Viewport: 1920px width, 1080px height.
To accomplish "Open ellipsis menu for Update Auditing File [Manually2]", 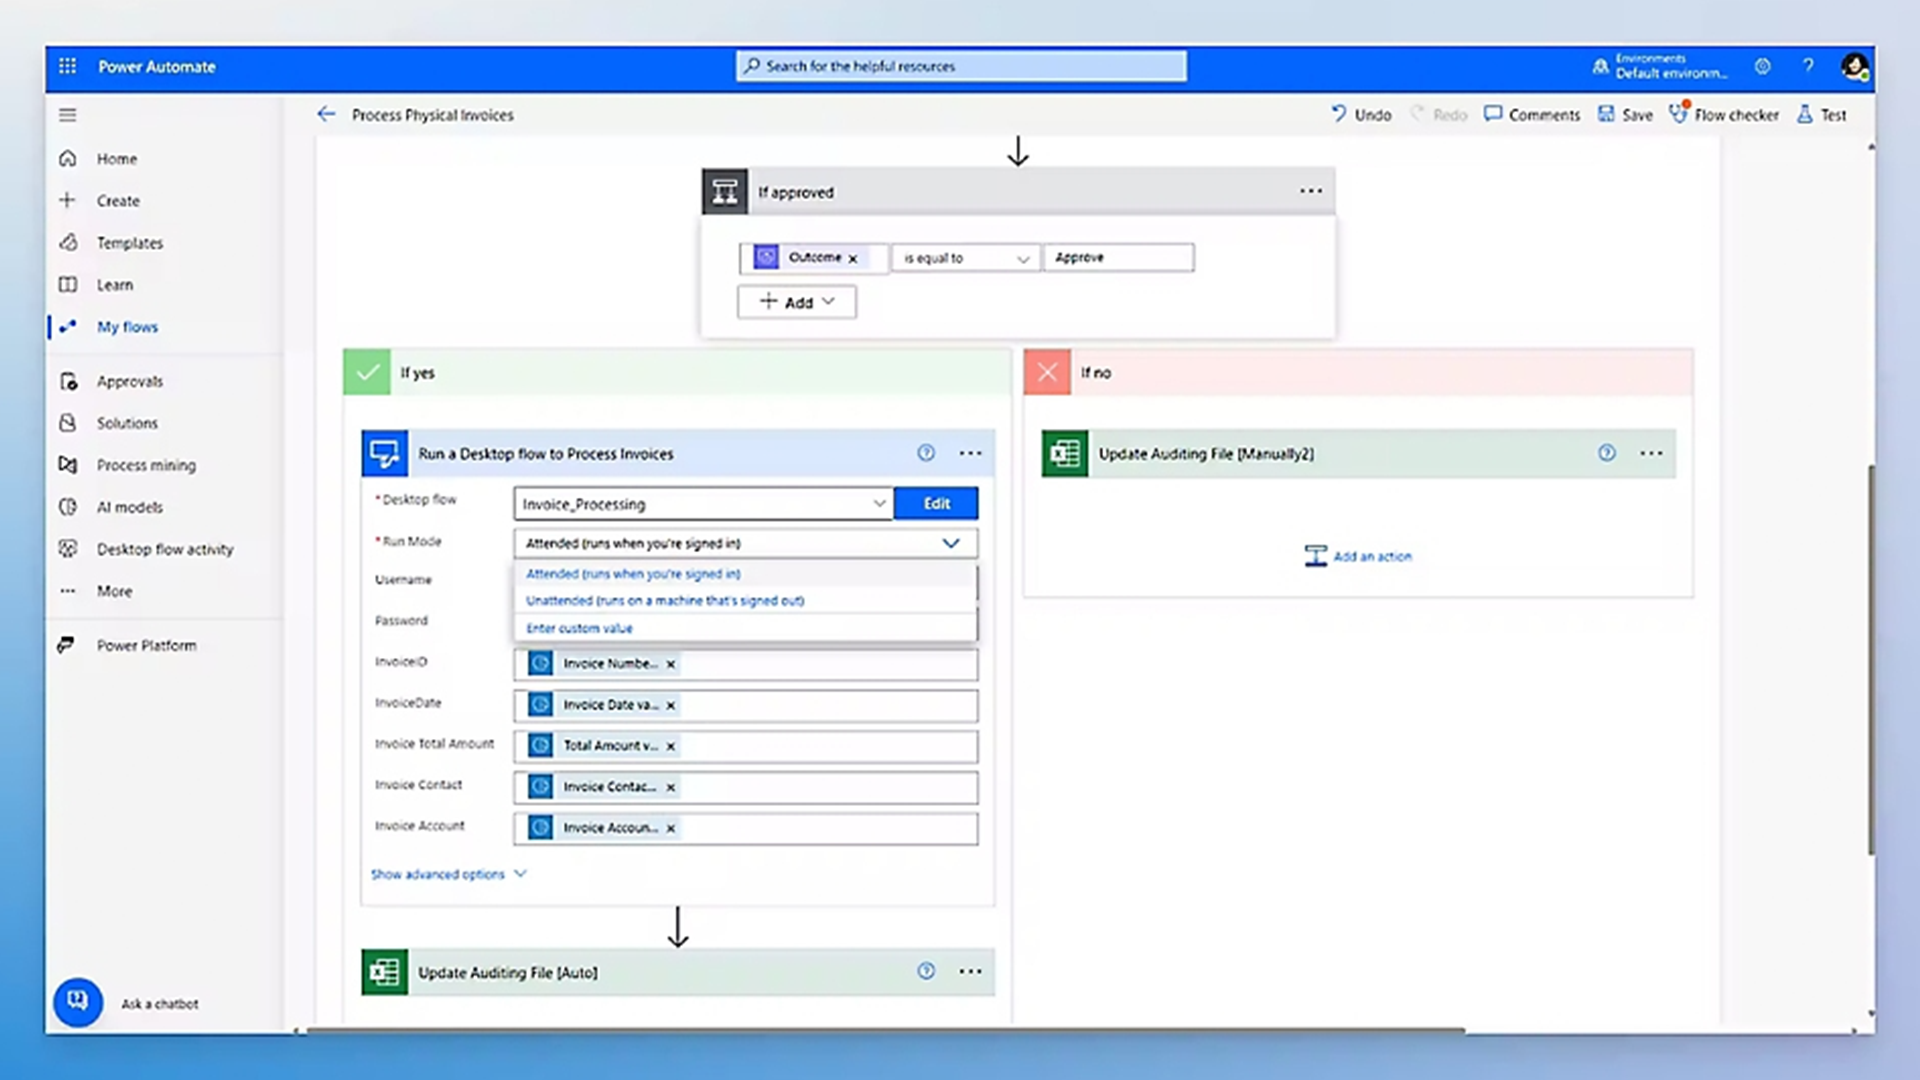I will tap(1651, 453).
